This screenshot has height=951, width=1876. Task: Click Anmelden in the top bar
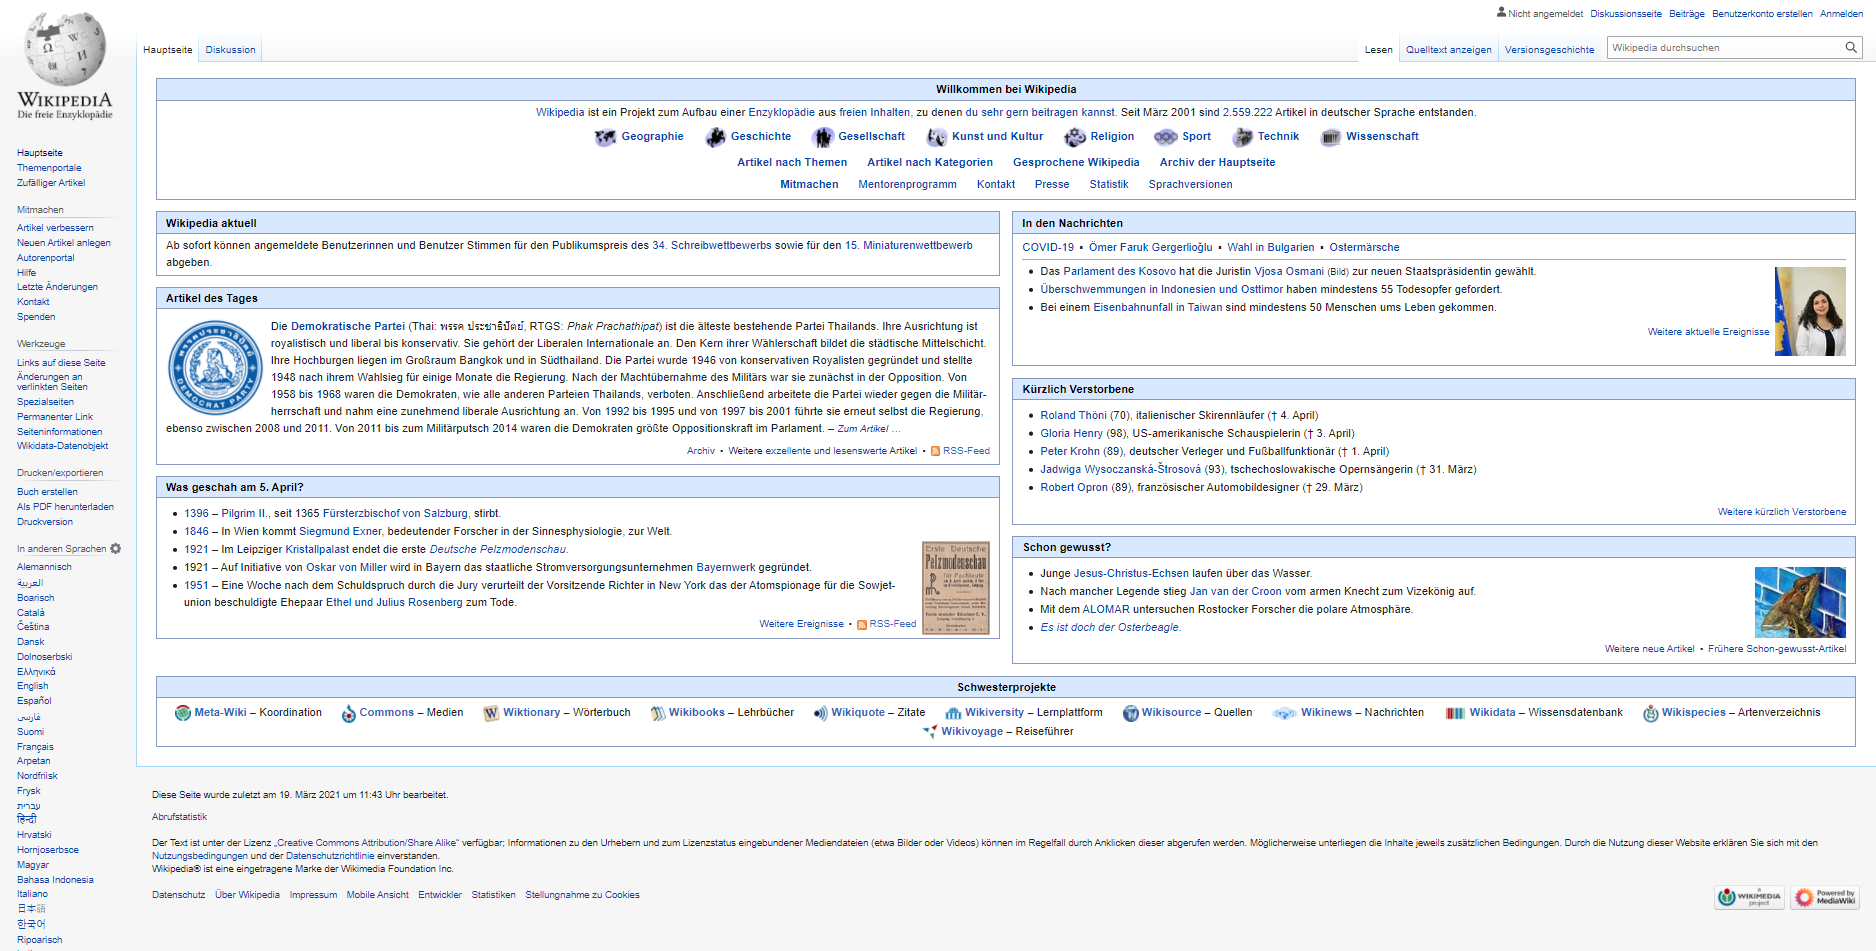[1841, 14]
